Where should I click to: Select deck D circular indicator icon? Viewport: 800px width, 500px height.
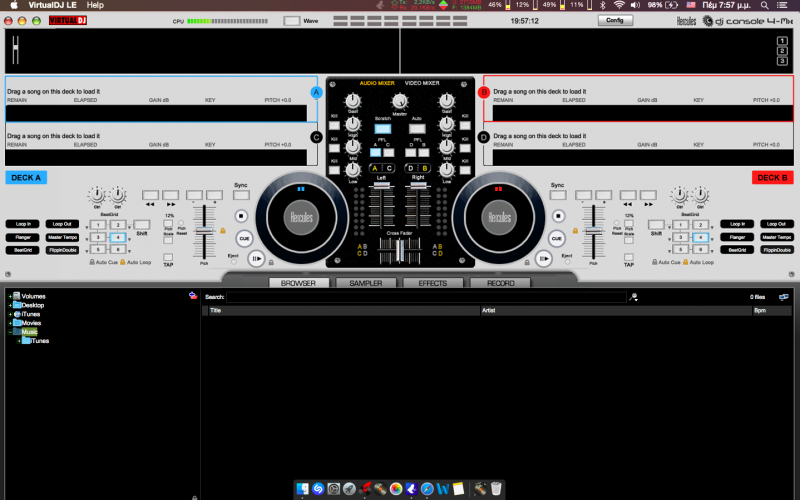click(x=484, y=137)
